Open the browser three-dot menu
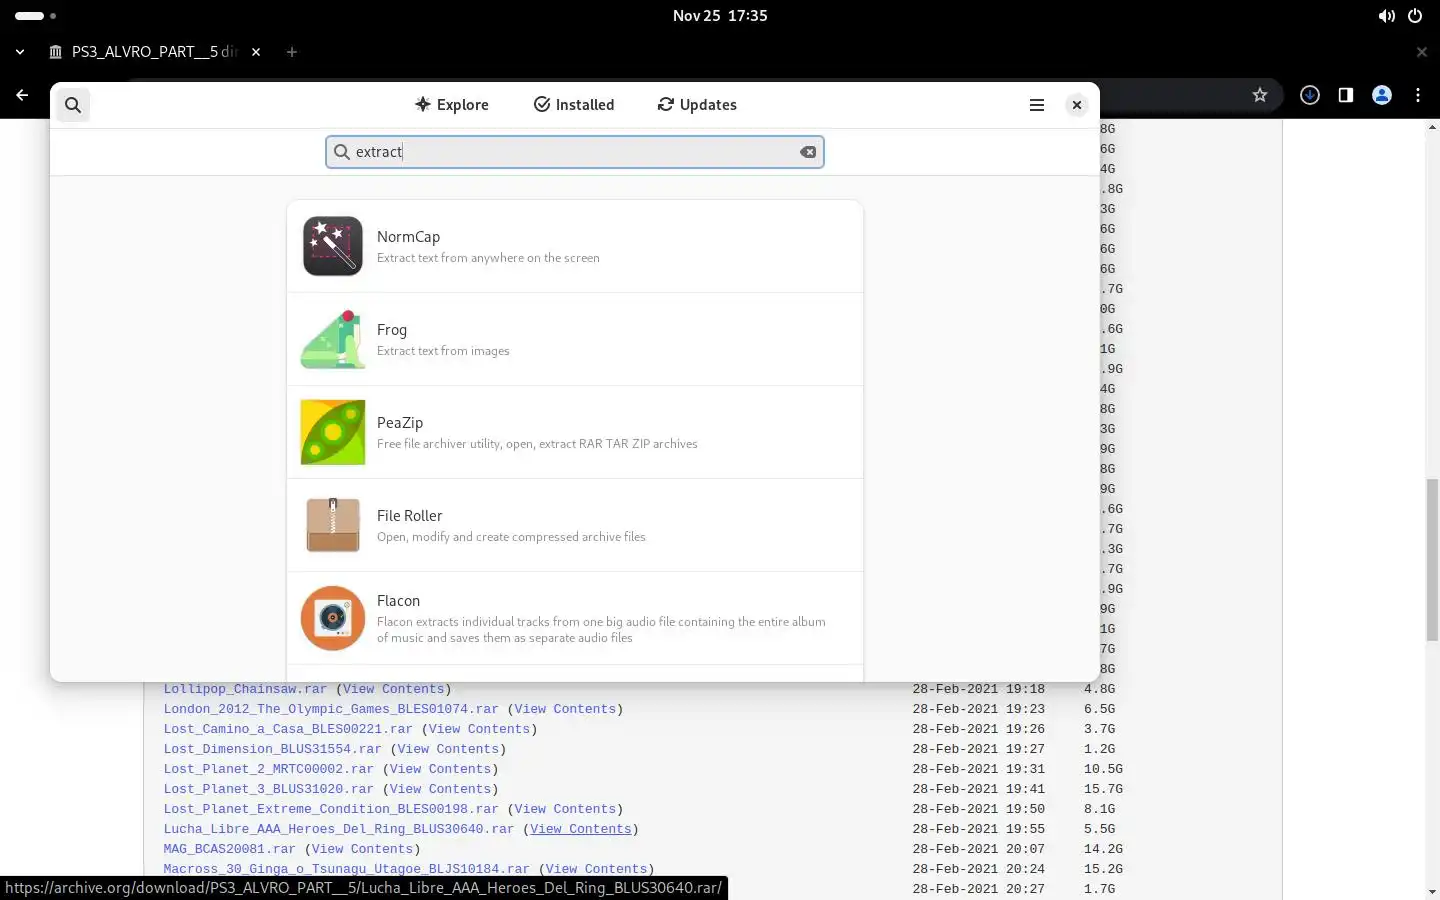Screen dimensions: 1440x900 click(x=1418, y=95)
